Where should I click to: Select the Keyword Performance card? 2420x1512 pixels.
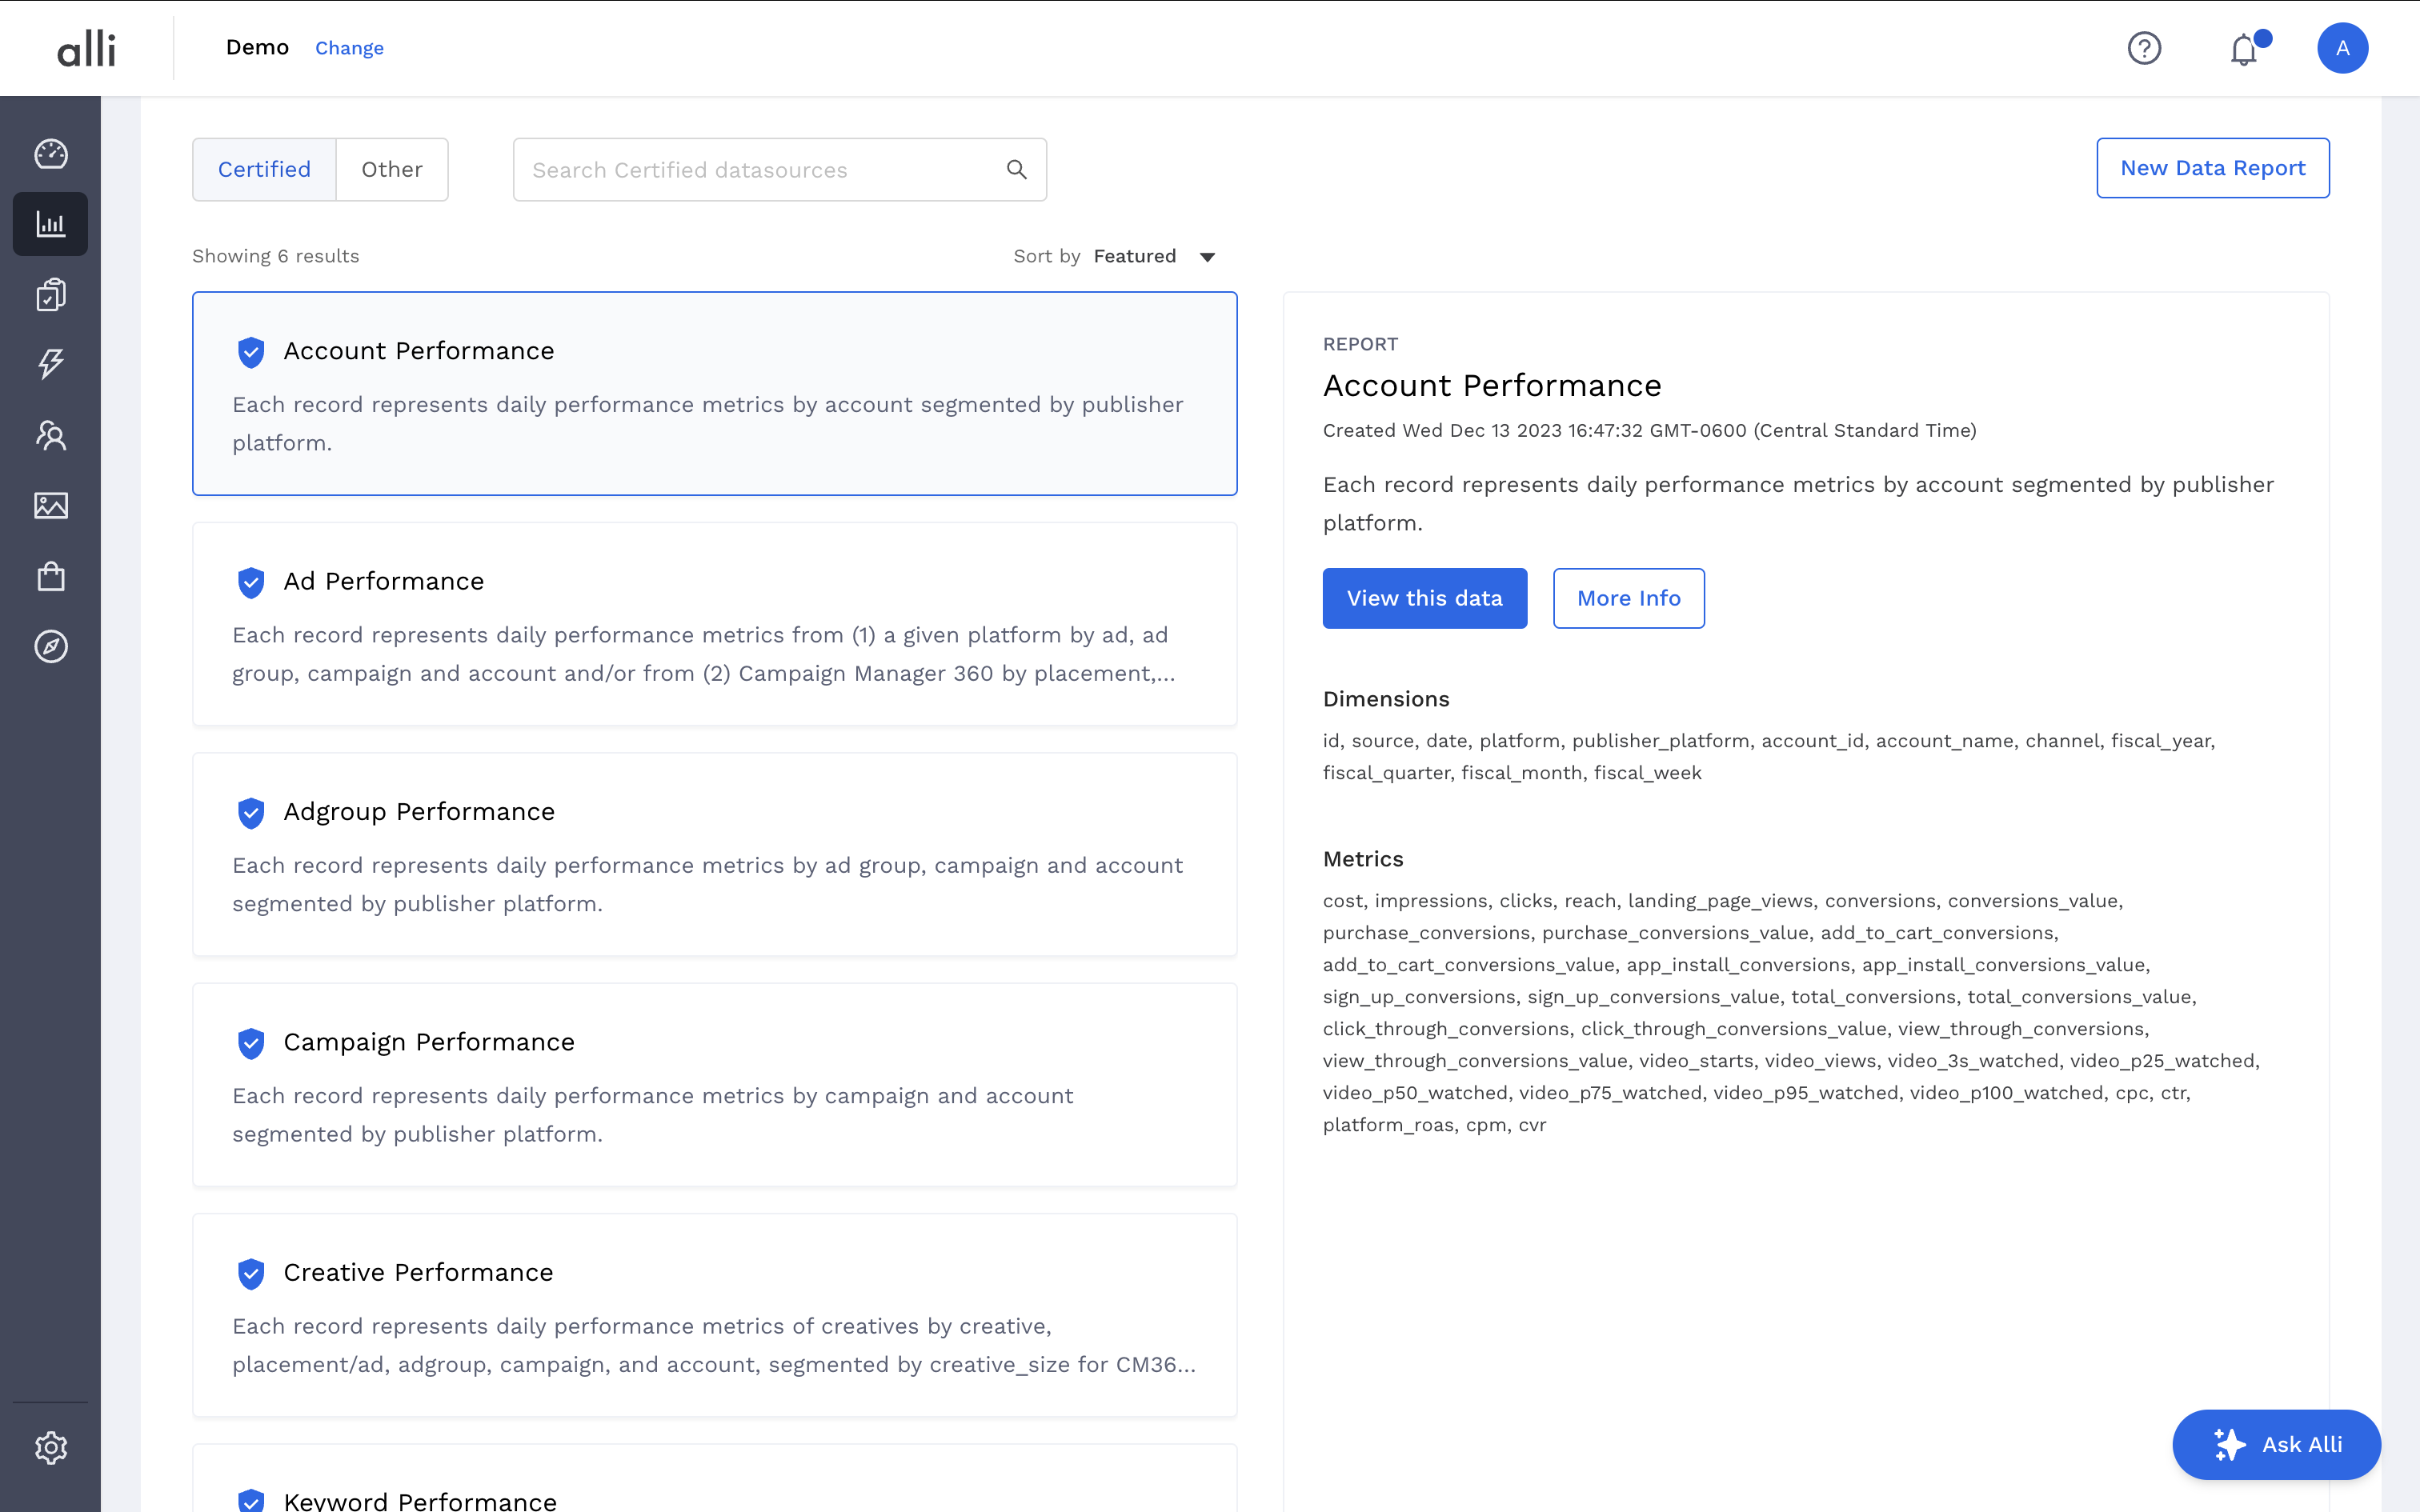pyautogui.click(x=714, y=1480)
